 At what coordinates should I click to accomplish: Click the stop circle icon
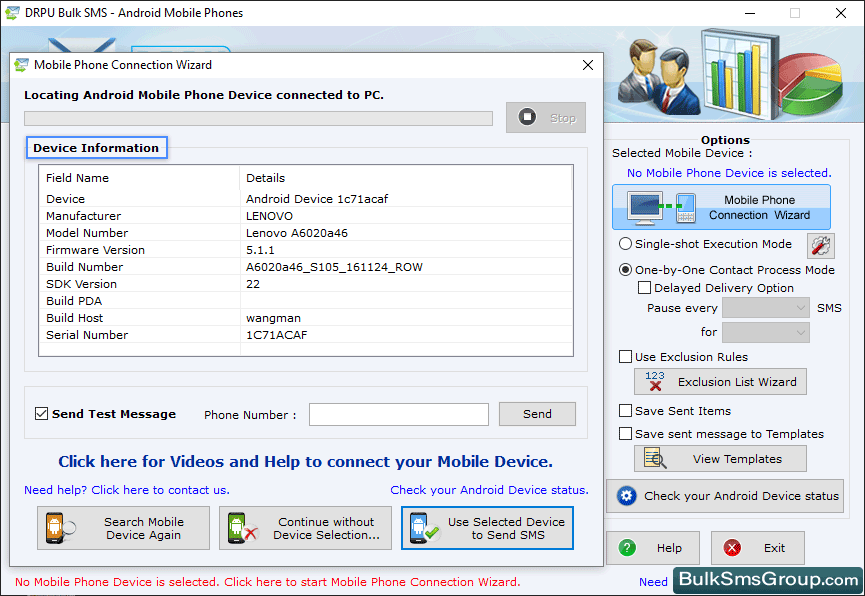coord(527,117)
